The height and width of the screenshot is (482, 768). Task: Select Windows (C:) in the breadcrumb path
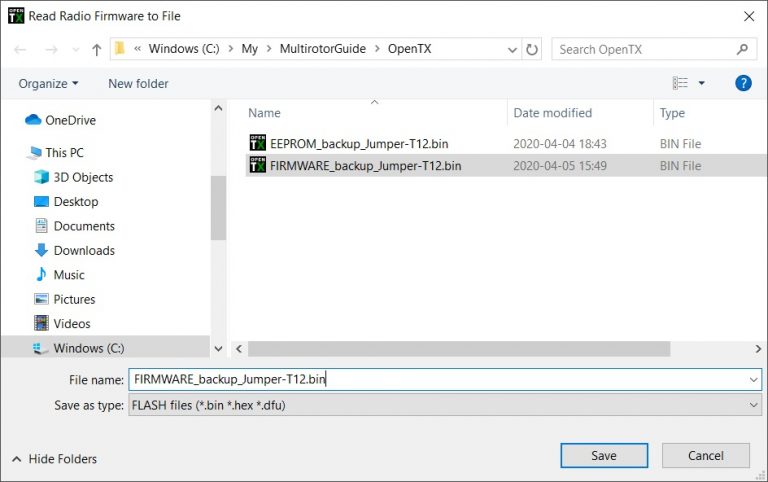coord(184,49)
